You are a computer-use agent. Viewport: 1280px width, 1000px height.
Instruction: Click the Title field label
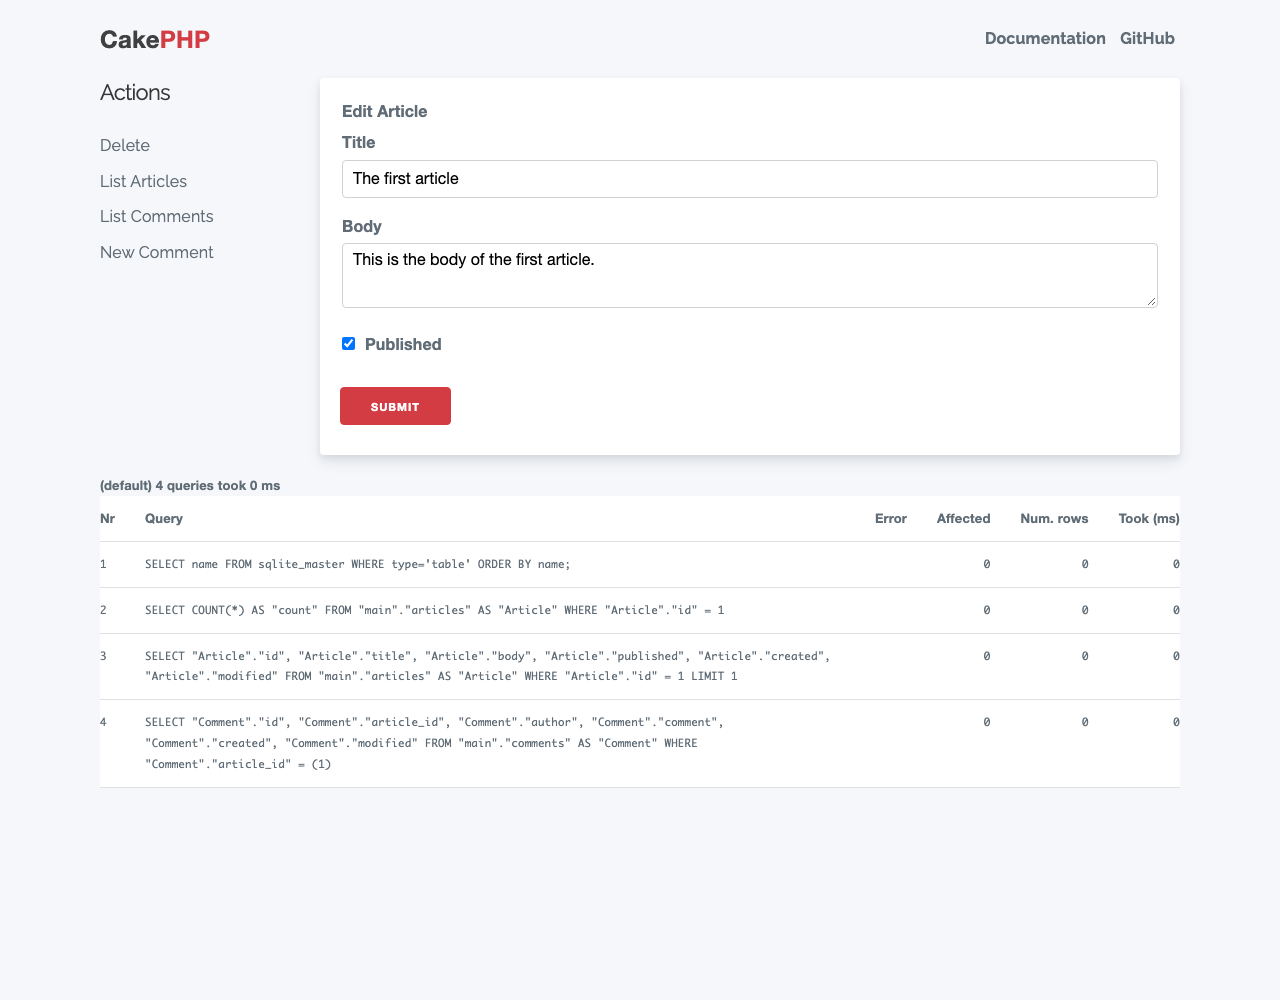(x=359, y=142)
